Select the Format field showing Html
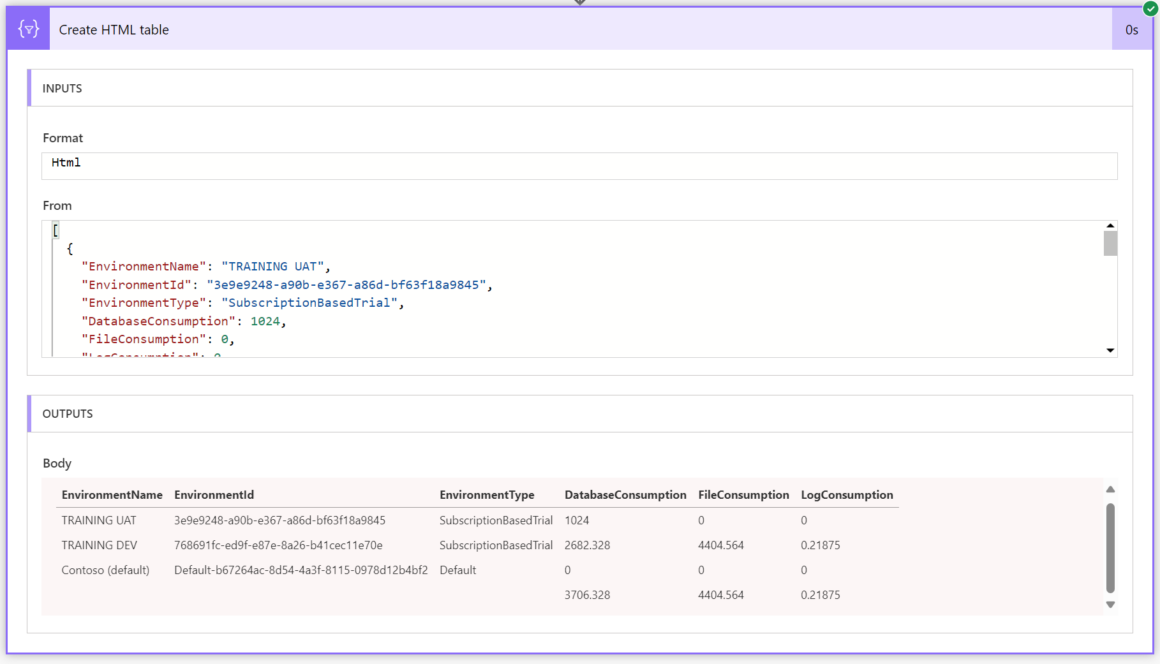This screenshot has width=1160, height=664. click(x=580, y=162)
